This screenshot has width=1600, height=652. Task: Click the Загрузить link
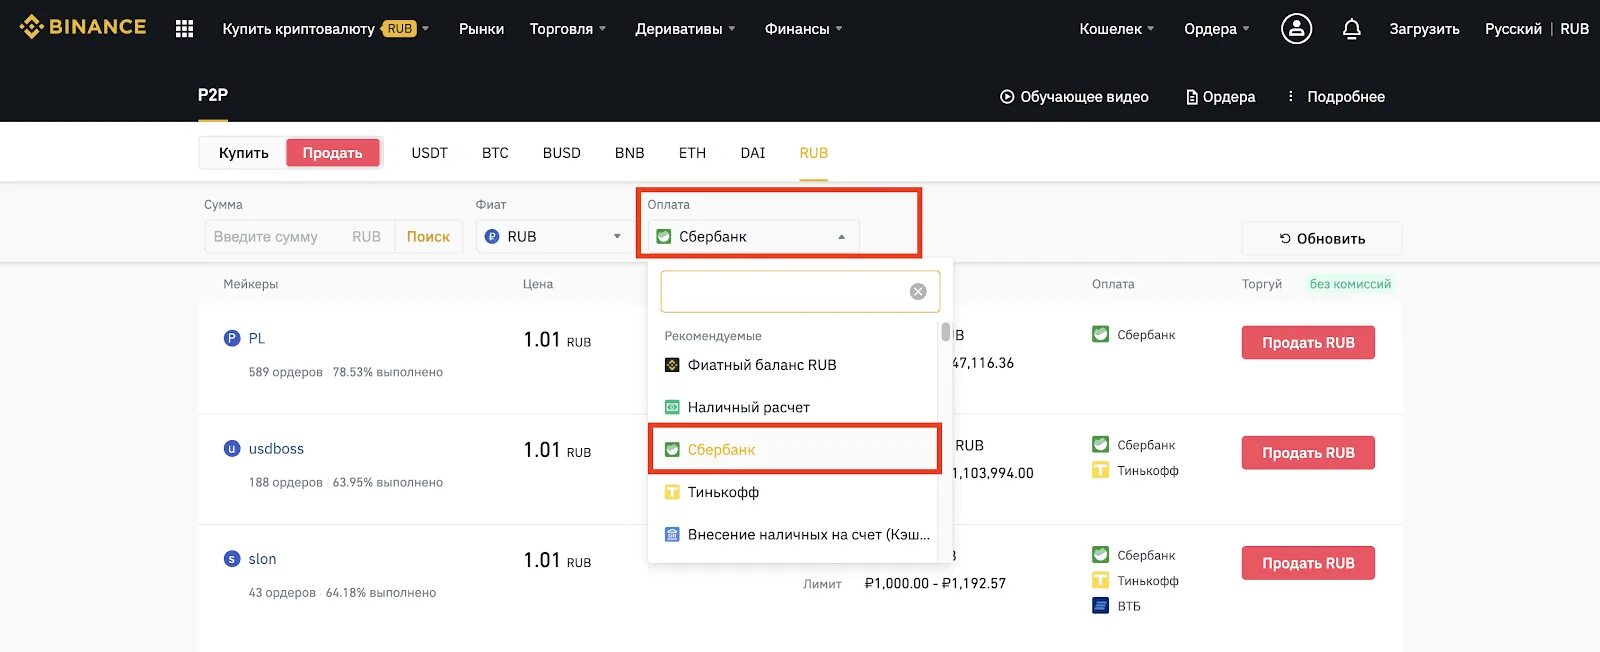(x=1424, y=29)
